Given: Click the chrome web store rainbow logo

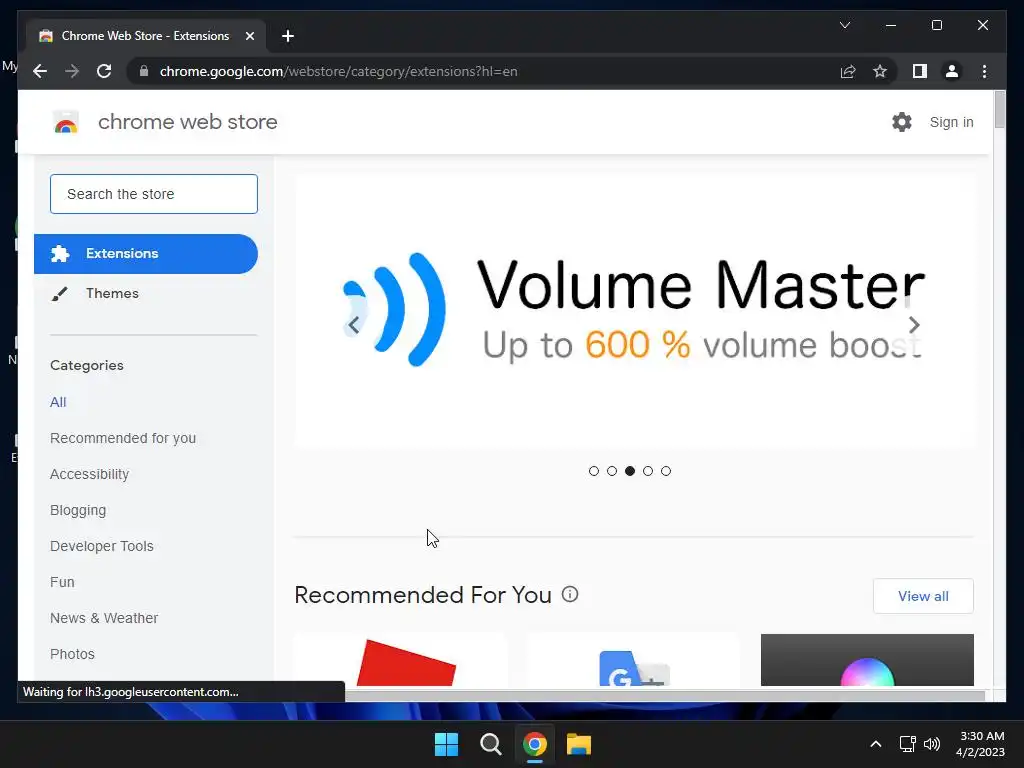Looking at the screenshot, I should [65, 122].
